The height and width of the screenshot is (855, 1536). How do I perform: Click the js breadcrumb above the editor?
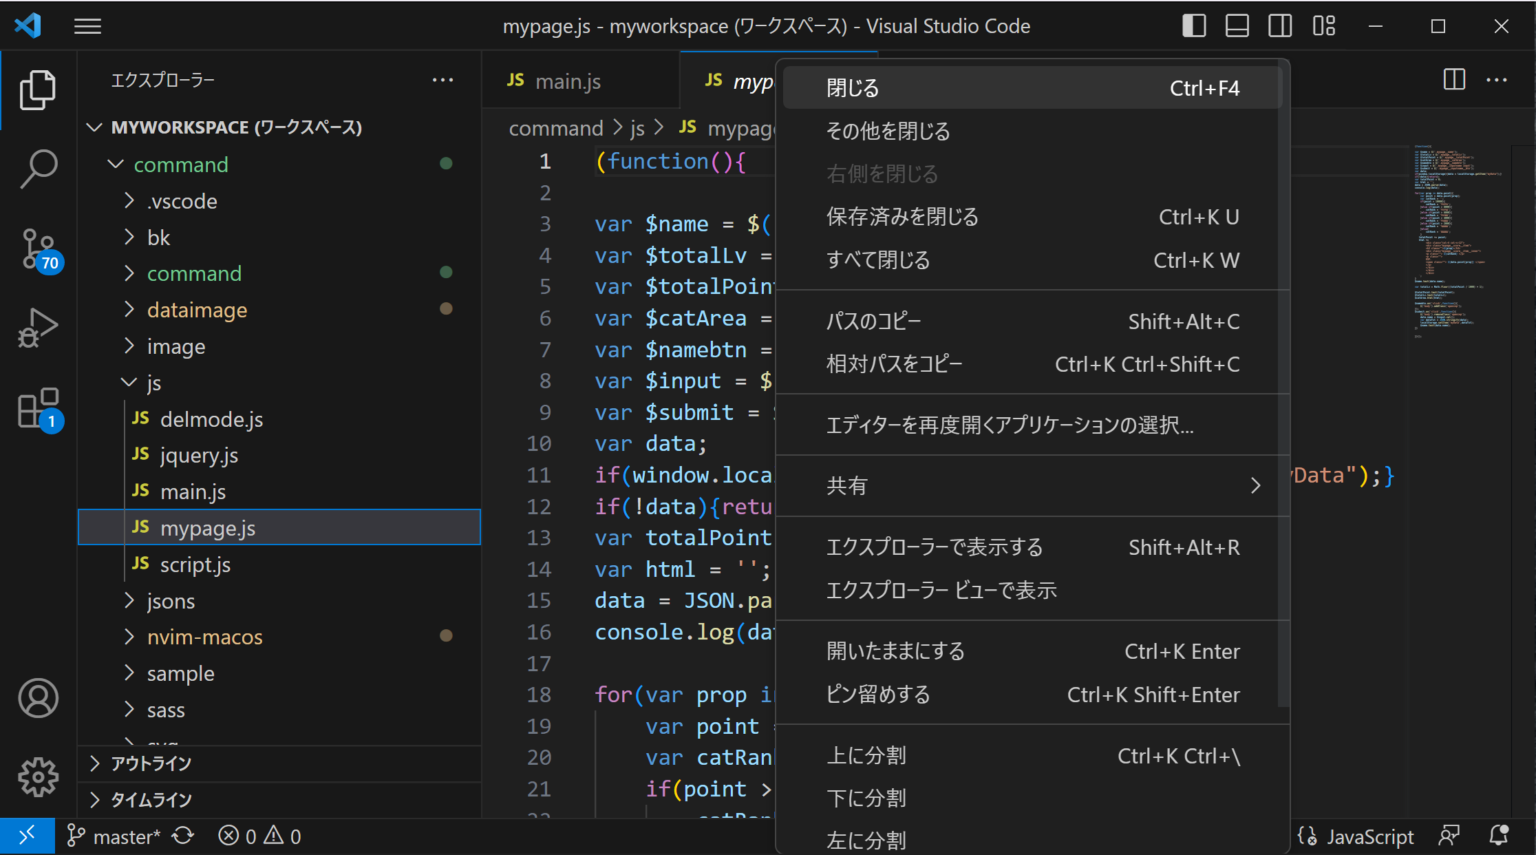pos(637,128)
